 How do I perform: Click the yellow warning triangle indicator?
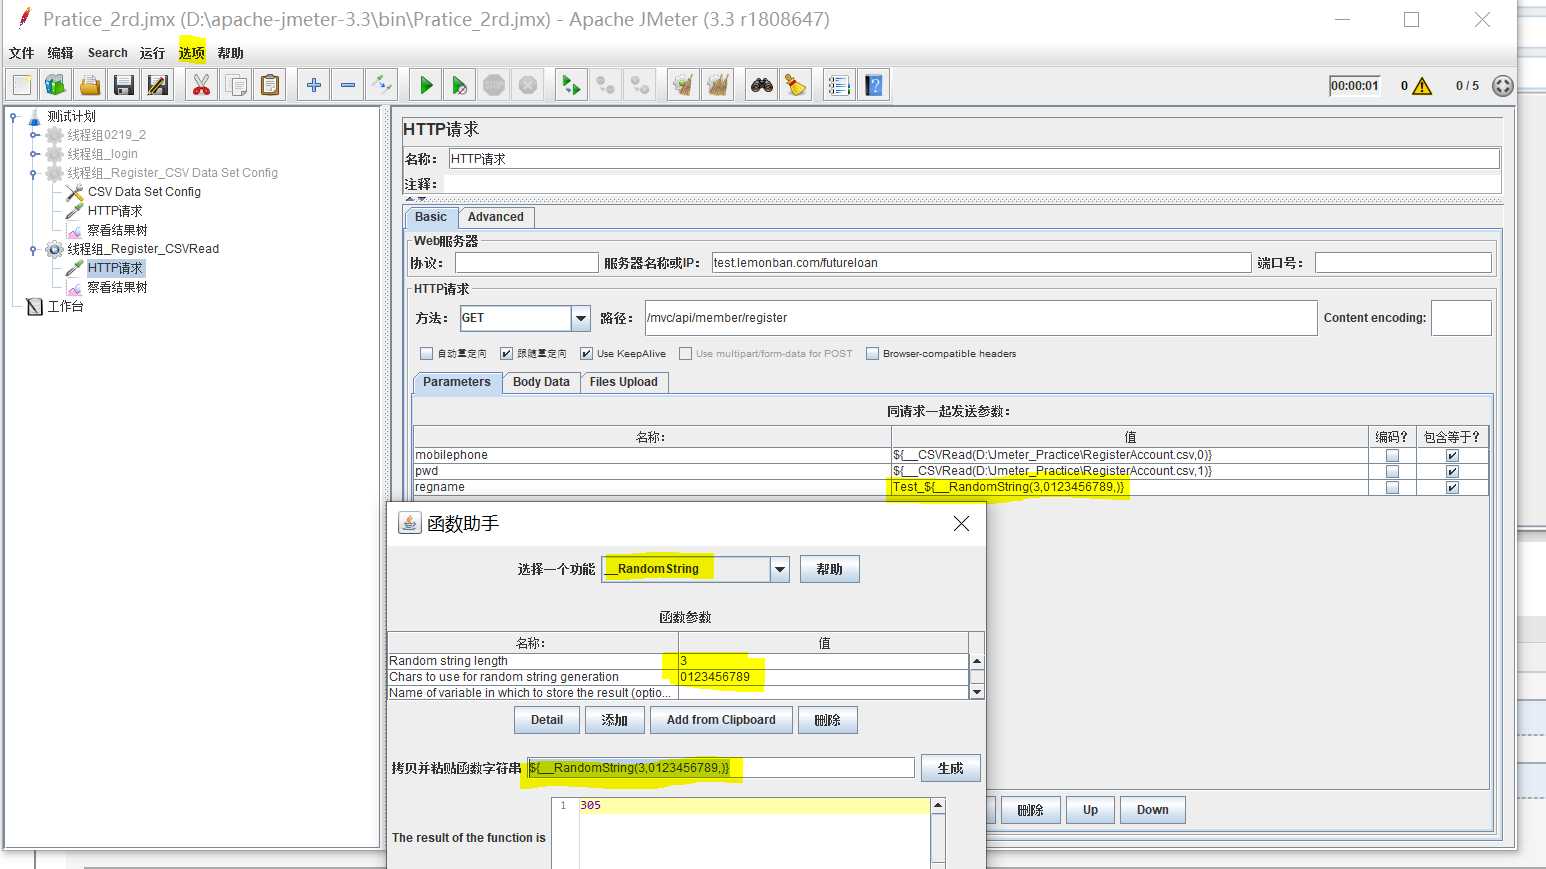click(1422, 86)
